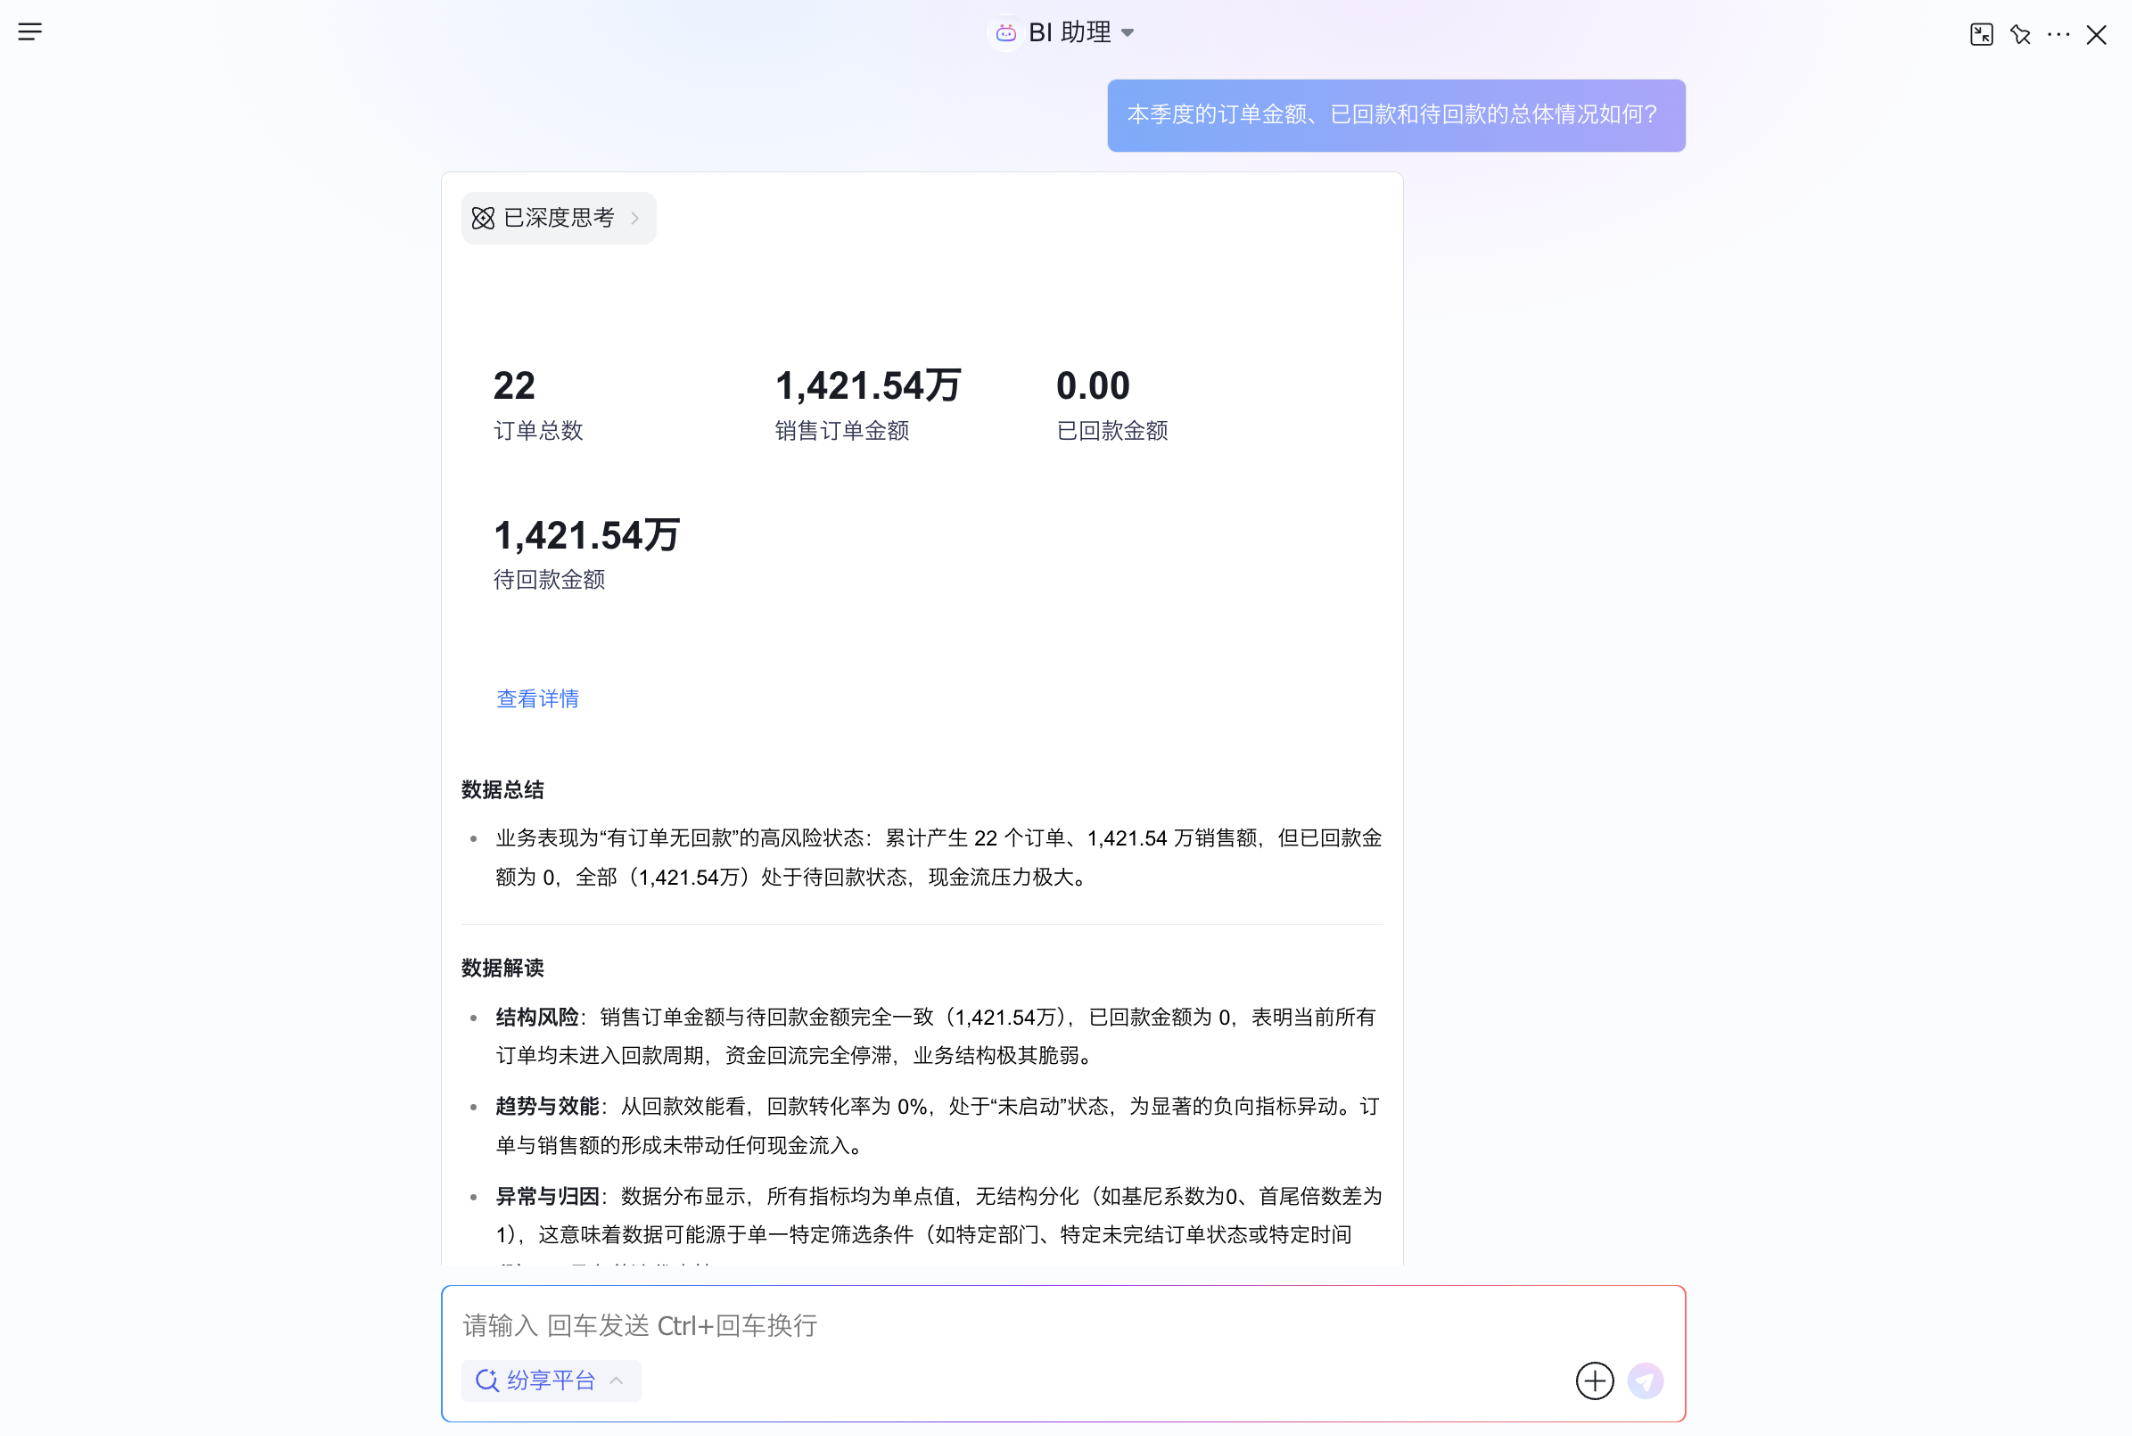2132x1436 pixels.
Task: Close the BI assistant panel
Action: click(2097, 35)
